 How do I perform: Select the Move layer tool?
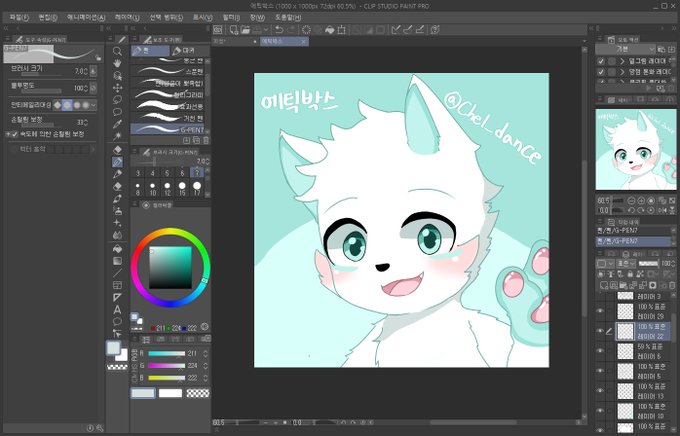[117, 88]
